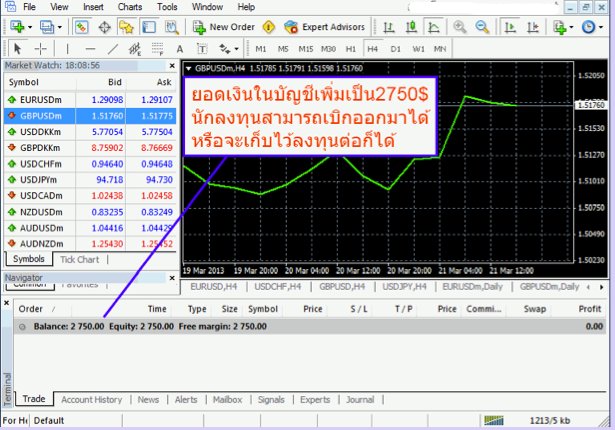Screen dimensions: 615x430
Task: Click the yellow MetaEditor diamond icon
Action: 269,27
